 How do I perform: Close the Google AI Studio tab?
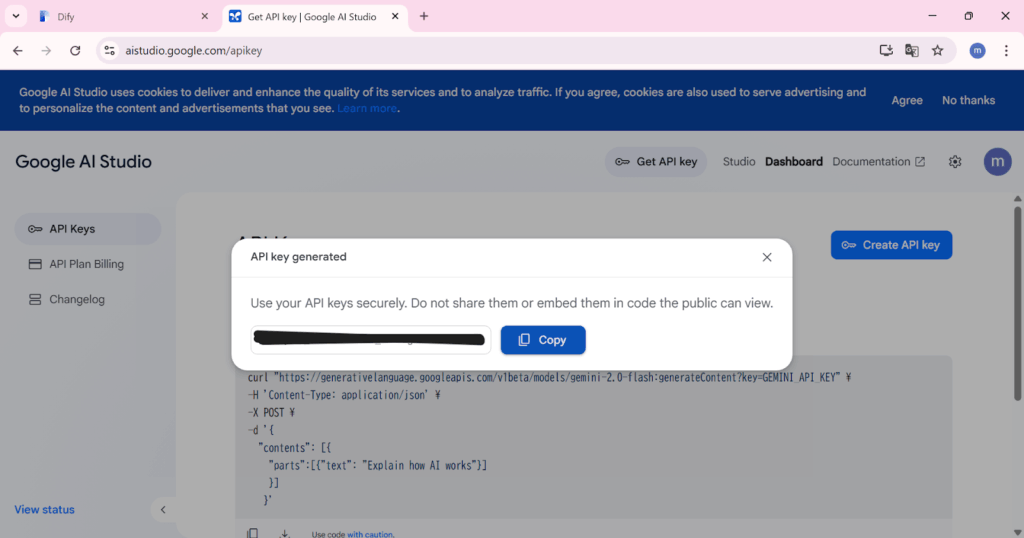(395, 16)
